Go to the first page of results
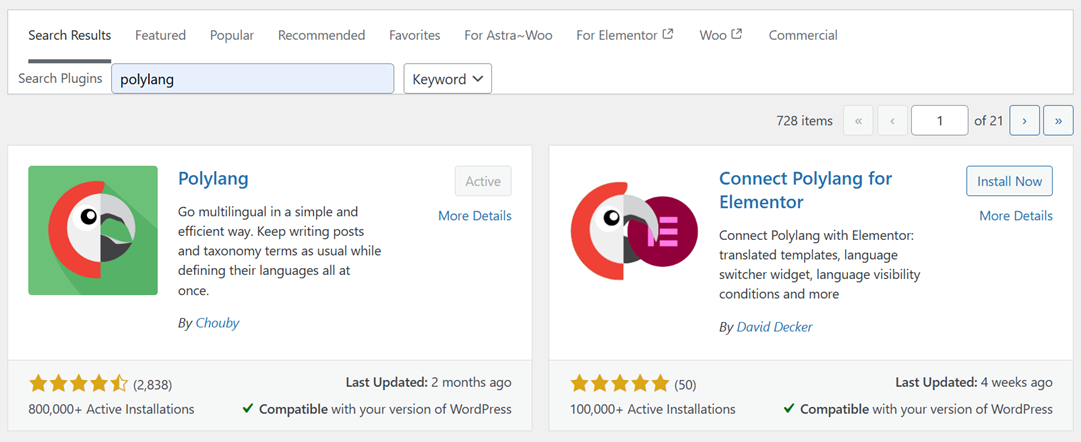The width and height of the screenshot is (1081, 442). coord(858,121)
